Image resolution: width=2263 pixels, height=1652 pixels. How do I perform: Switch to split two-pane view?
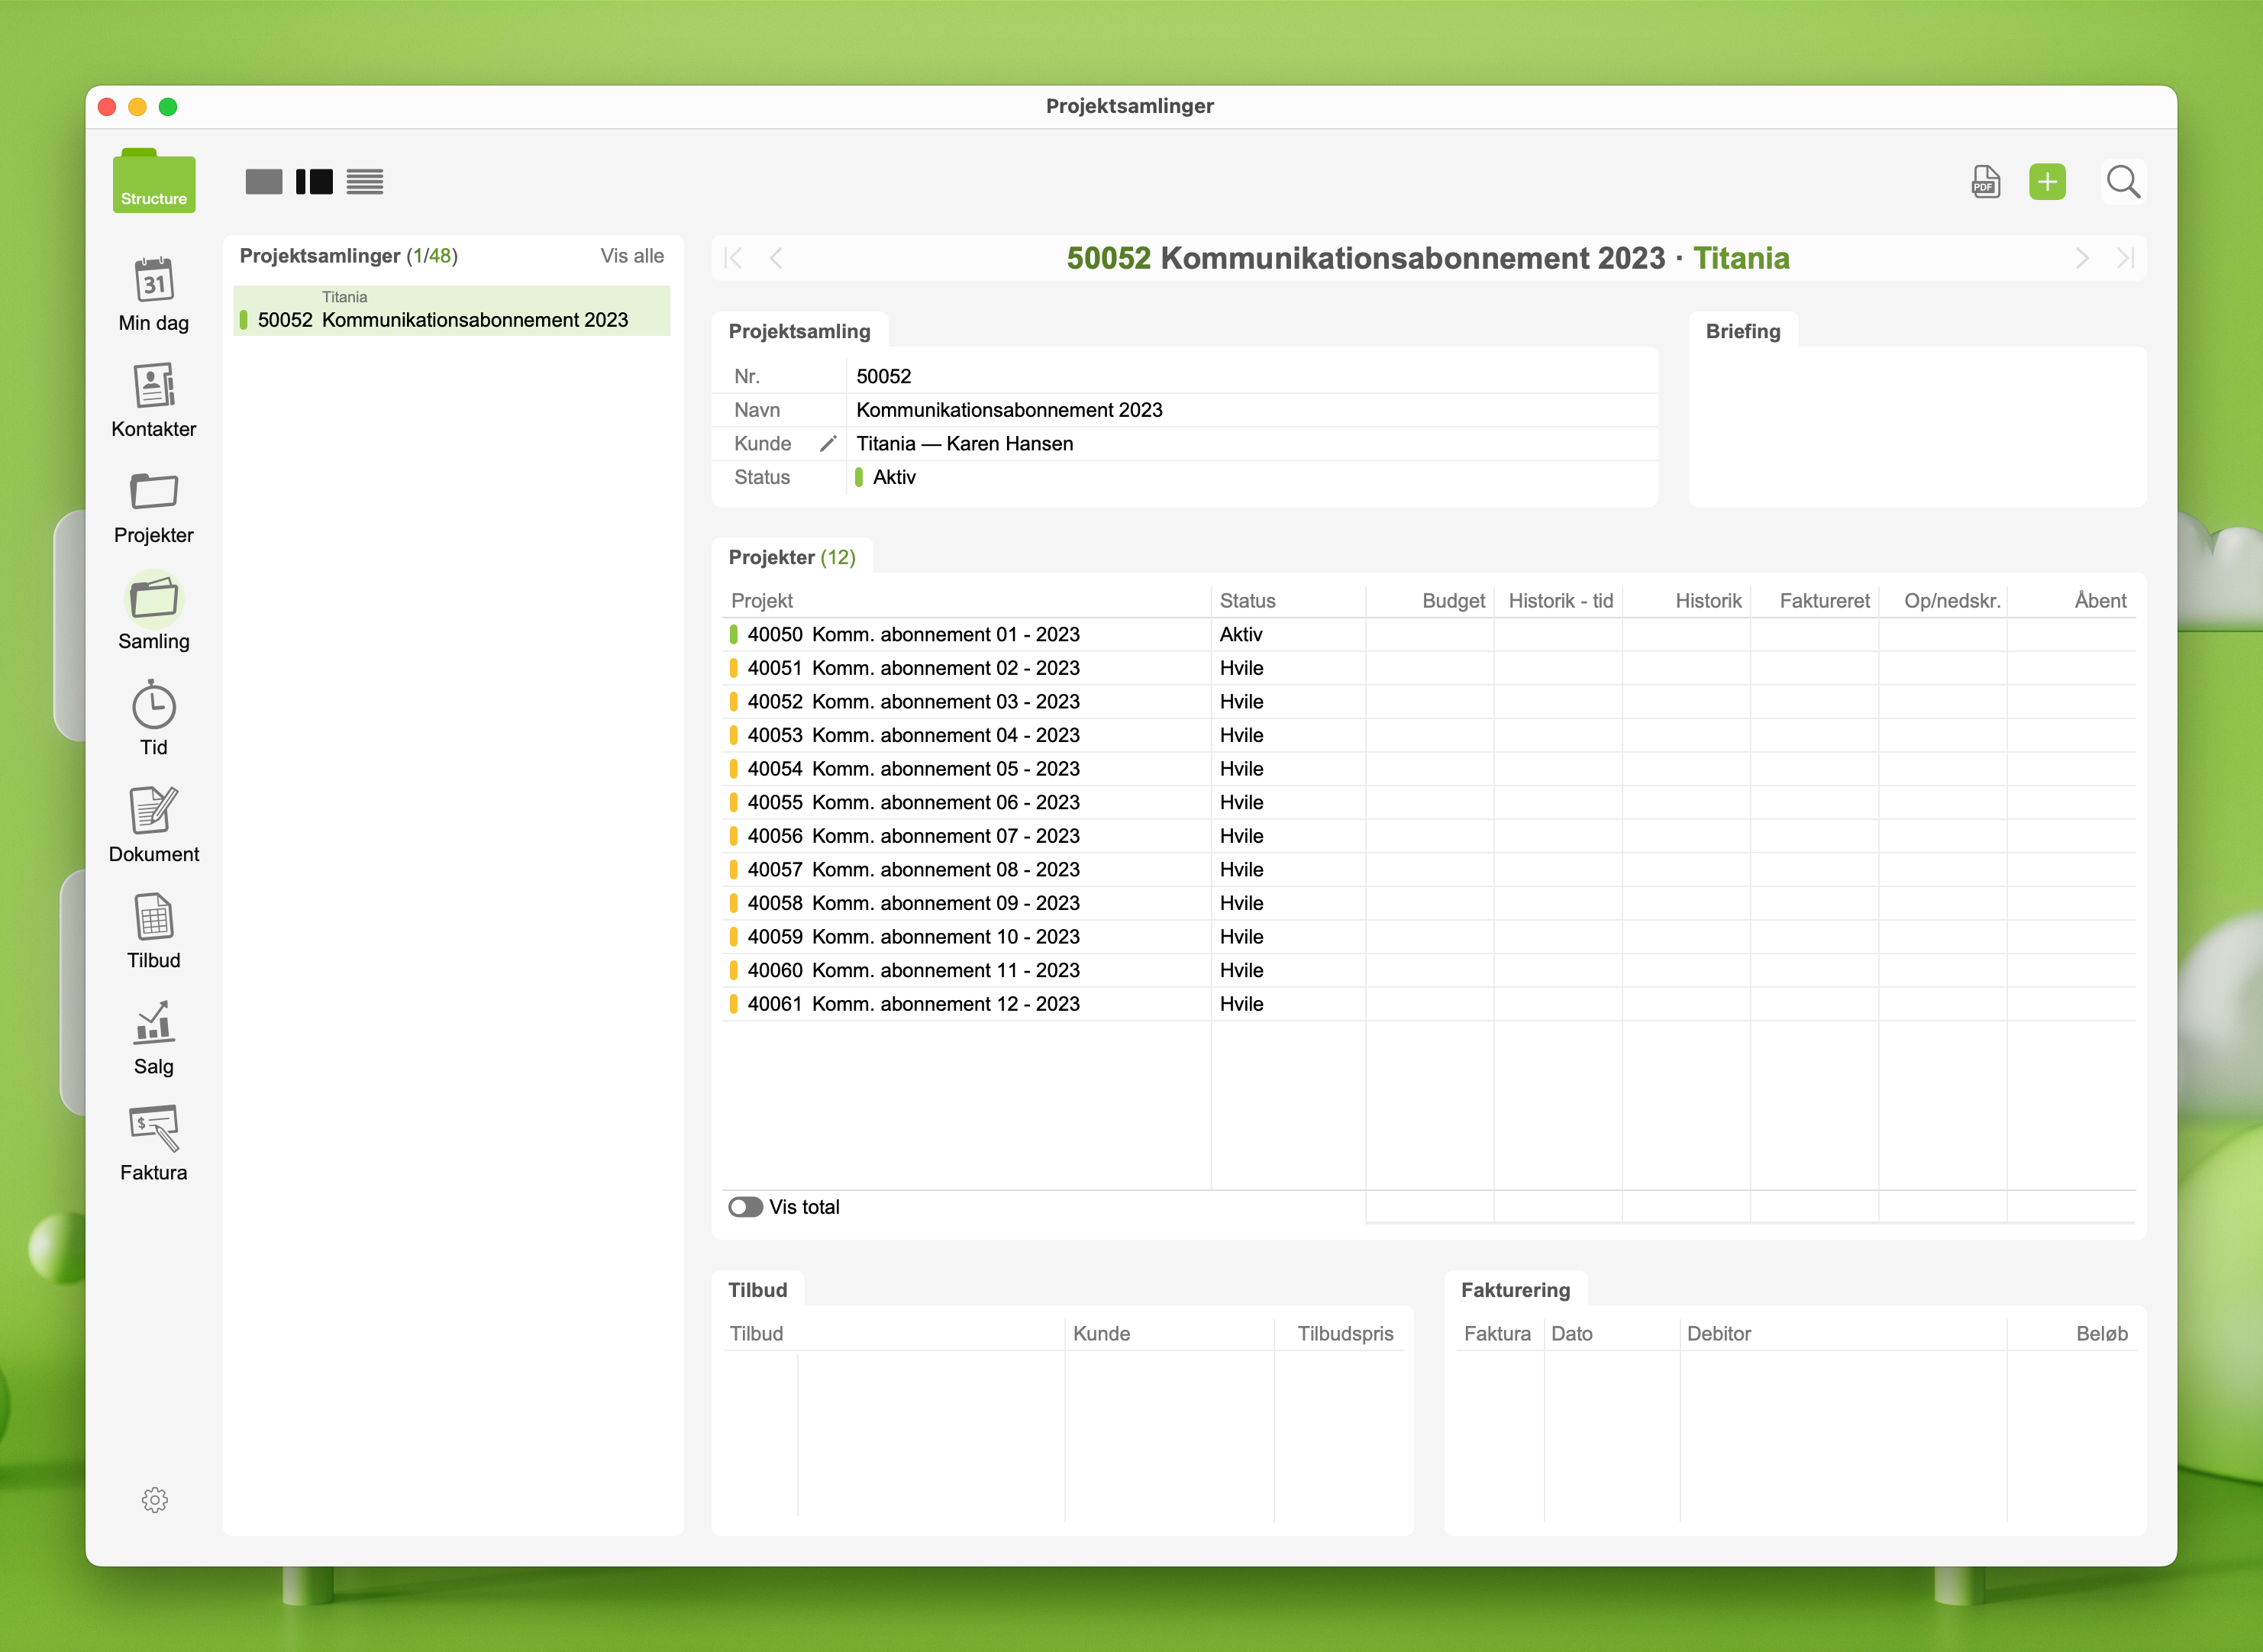tap(314, 182)
